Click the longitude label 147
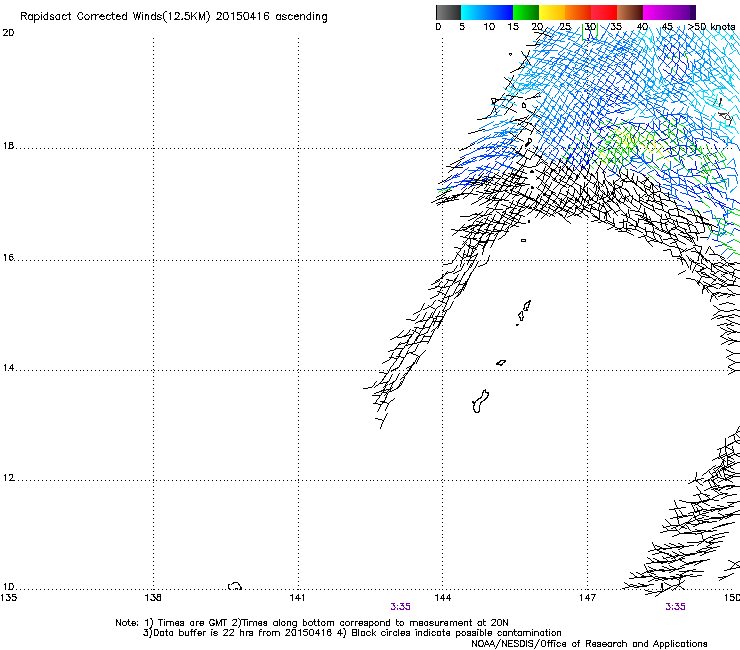 point(587,598)
